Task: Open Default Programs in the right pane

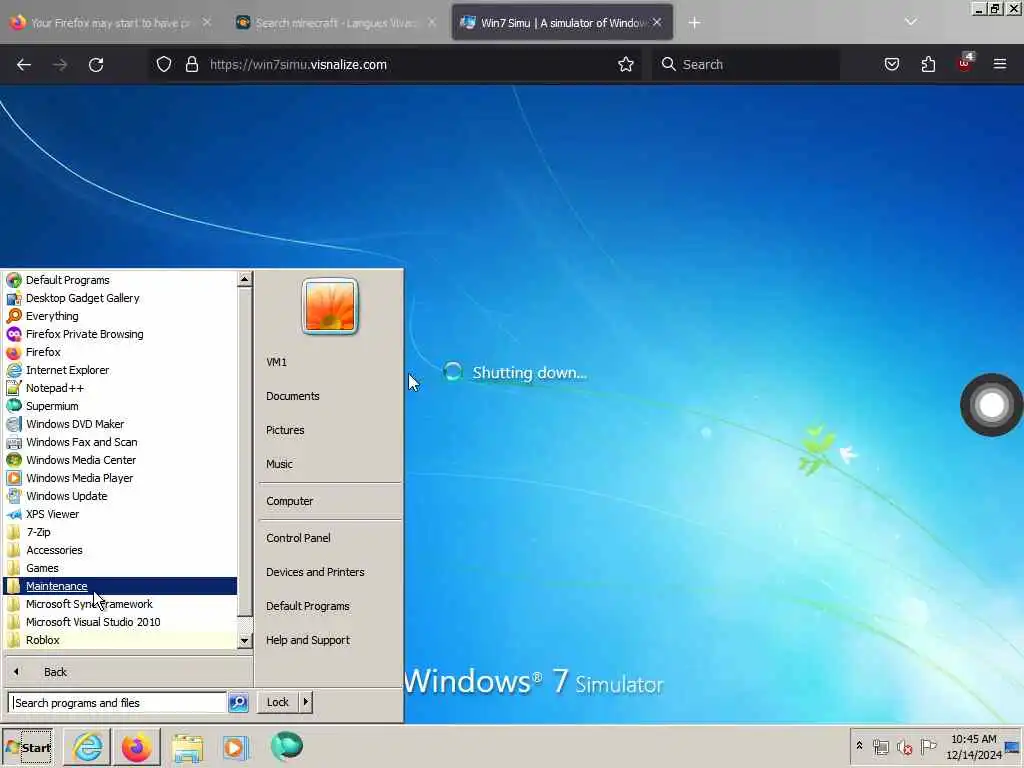Action: 308,606
